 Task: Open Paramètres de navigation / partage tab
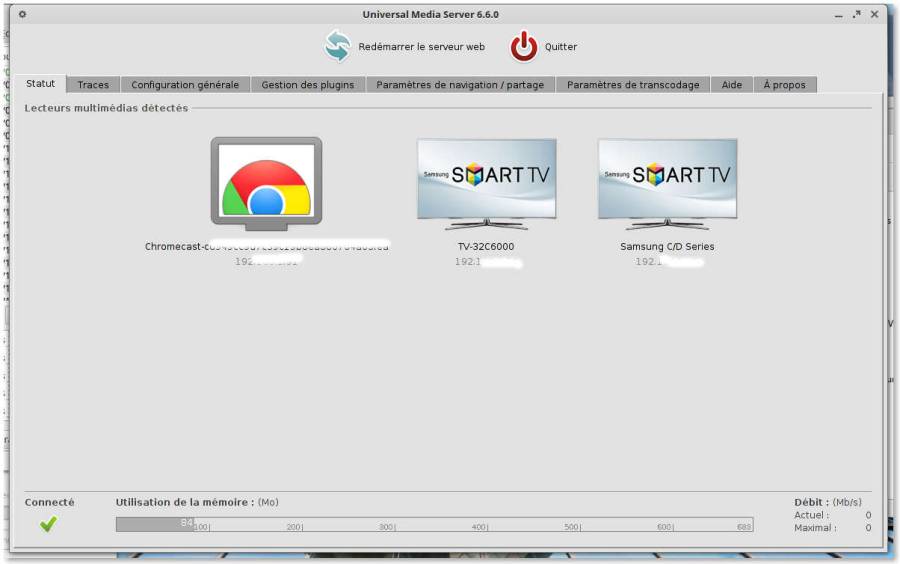tap(460, 85)
